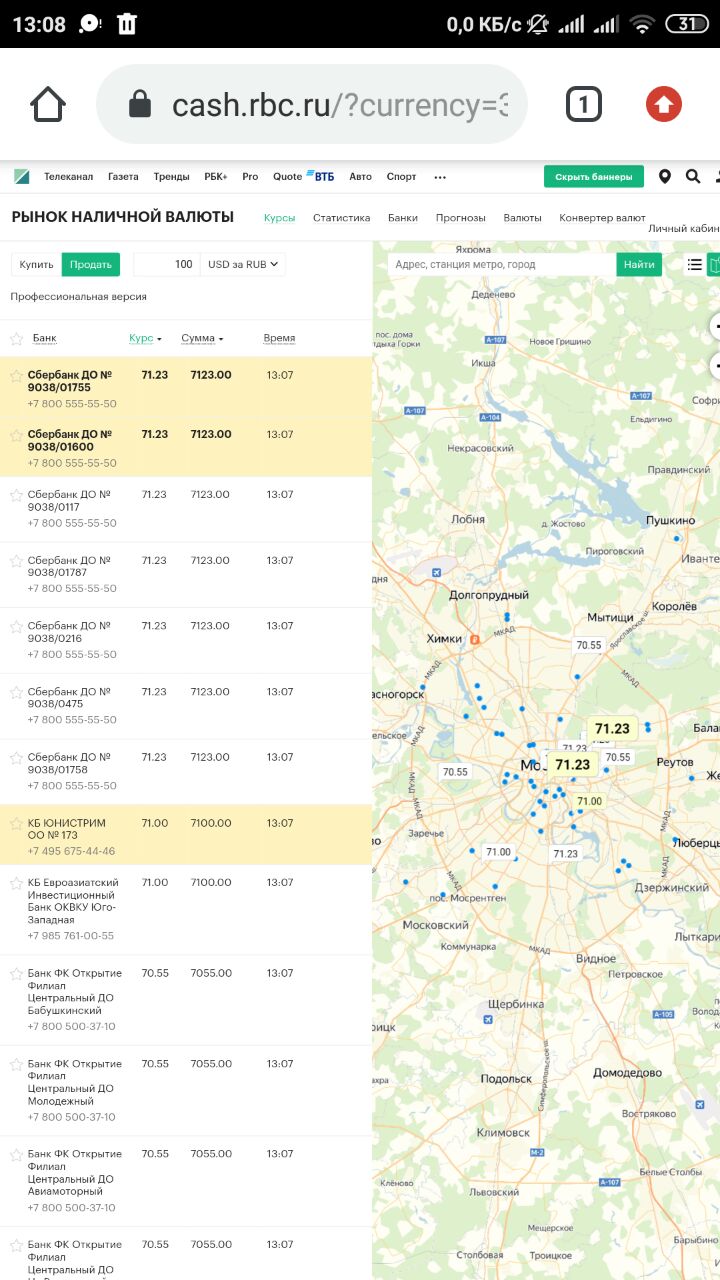Open Сбербанк ДО № 9038/01755 bank entry
The image size is (720, 1280).
click(x=69, y=381)
